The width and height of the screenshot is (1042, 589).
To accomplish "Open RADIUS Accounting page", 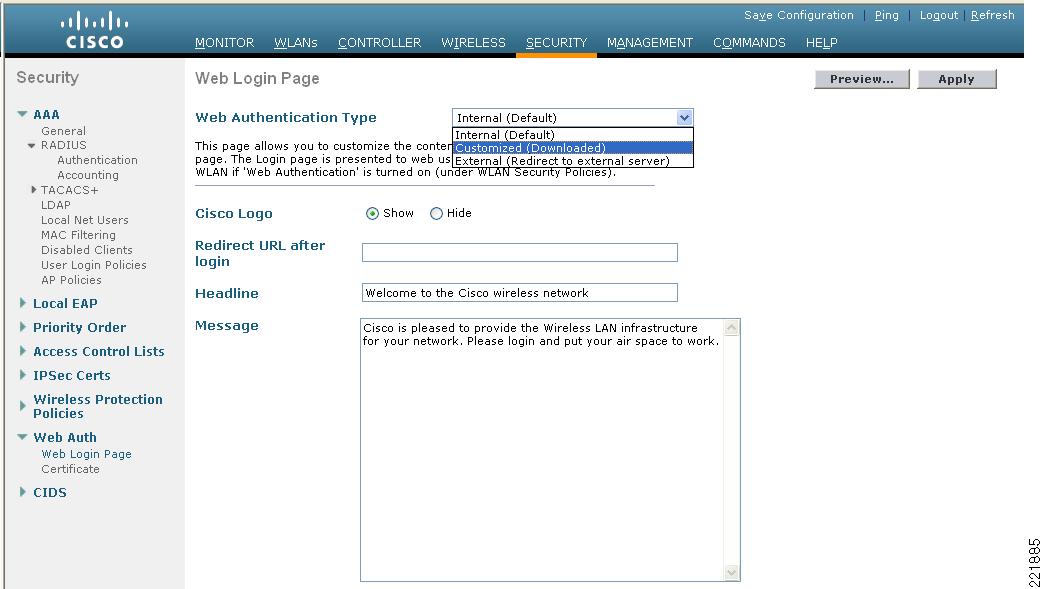I will pos(88,176).
